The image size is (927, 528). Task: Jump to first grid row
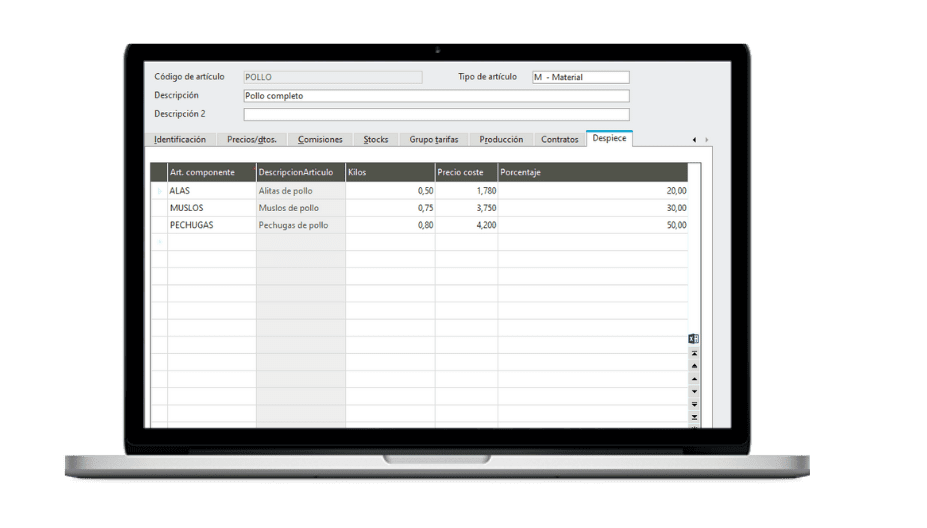pos(694,353)
